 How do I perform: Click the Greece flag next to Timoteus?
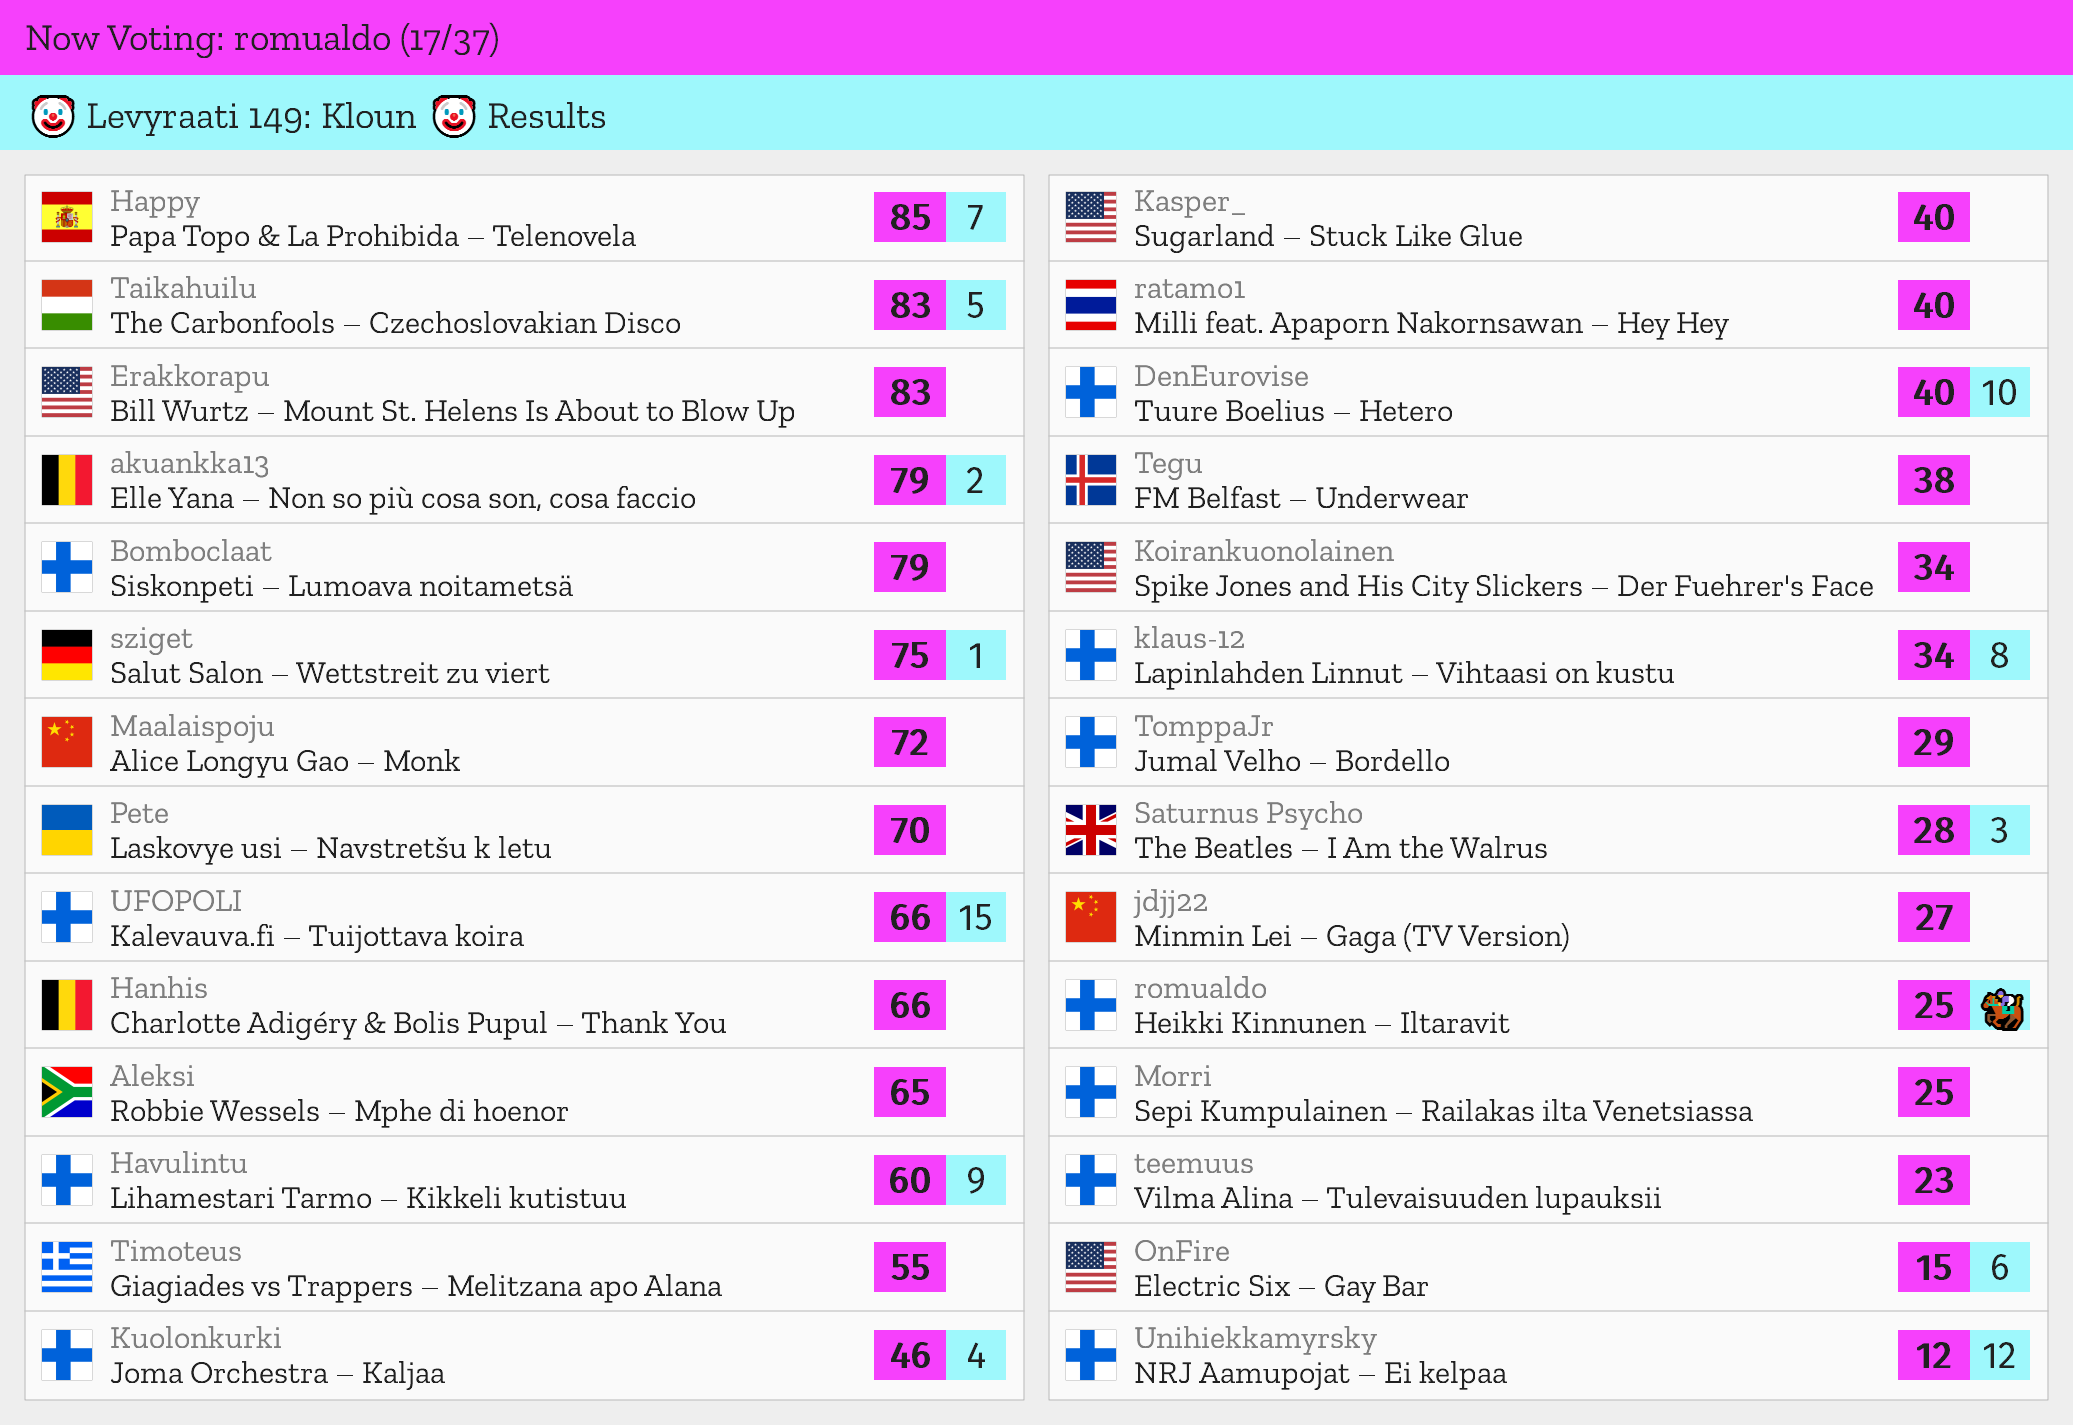[67, 1267]
